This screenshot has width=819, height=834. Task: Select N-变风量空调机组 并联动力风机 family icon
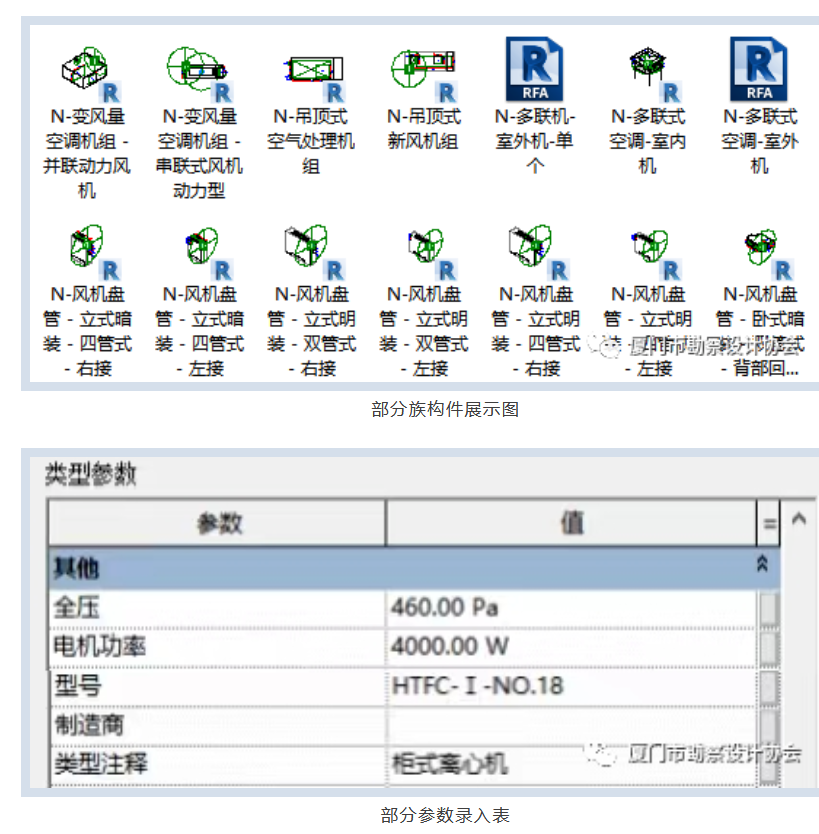tap(89, 73)
